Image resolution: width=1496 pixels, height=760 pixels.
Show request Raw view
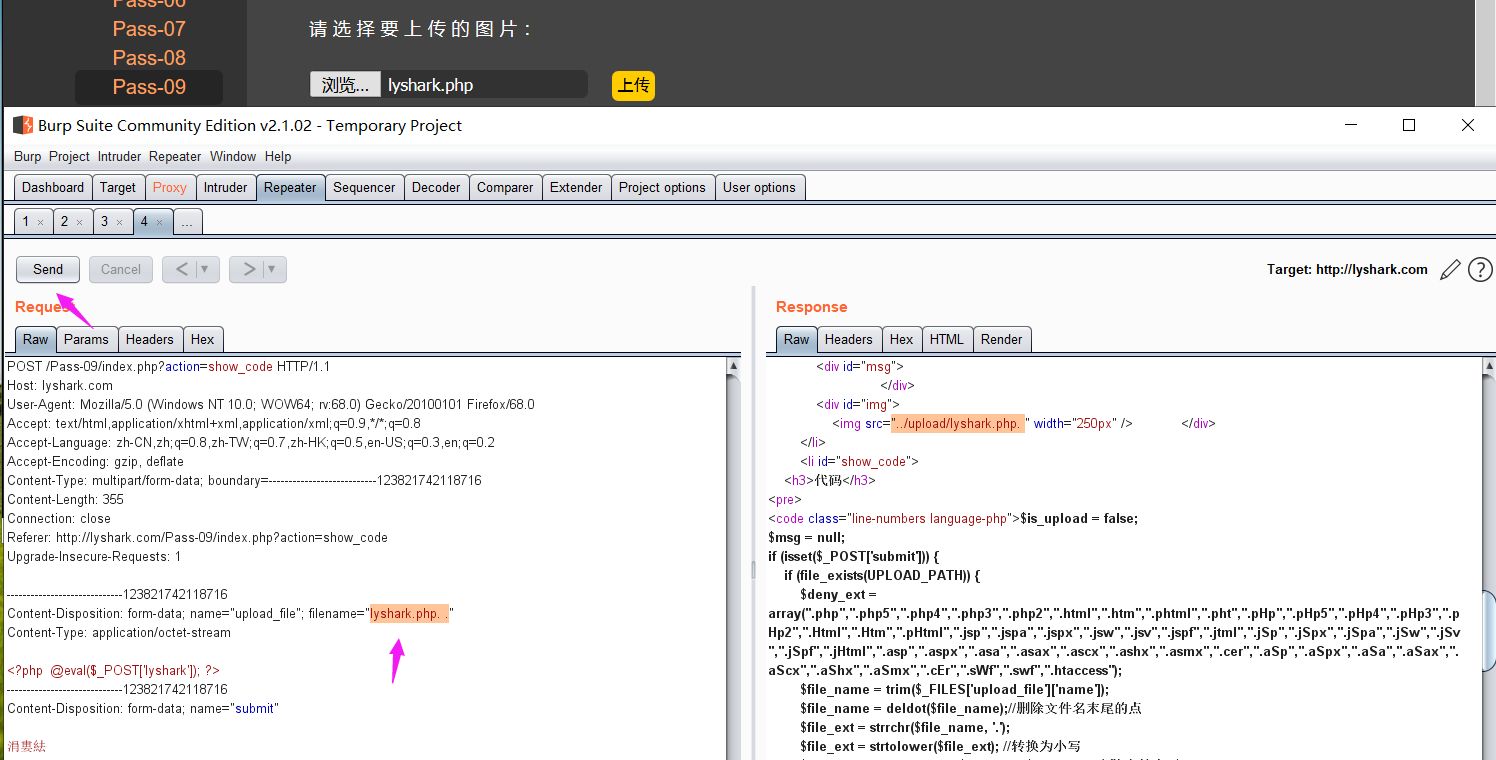[36, 339]
